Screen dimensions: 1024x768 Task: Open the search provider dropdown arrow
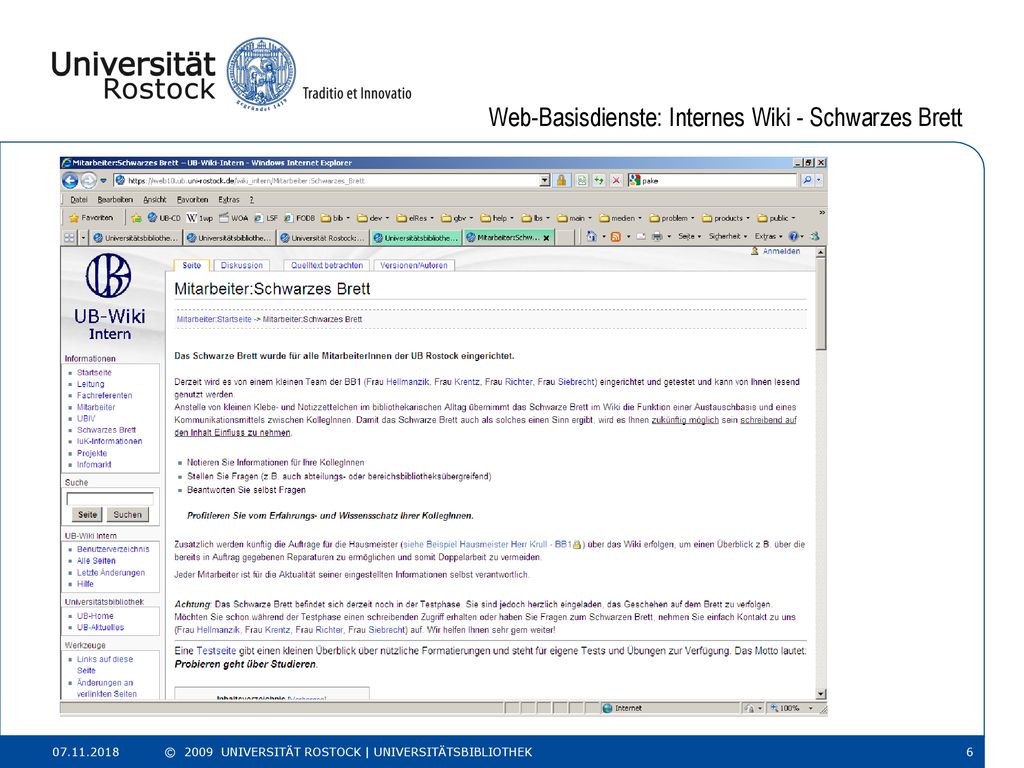819,180
